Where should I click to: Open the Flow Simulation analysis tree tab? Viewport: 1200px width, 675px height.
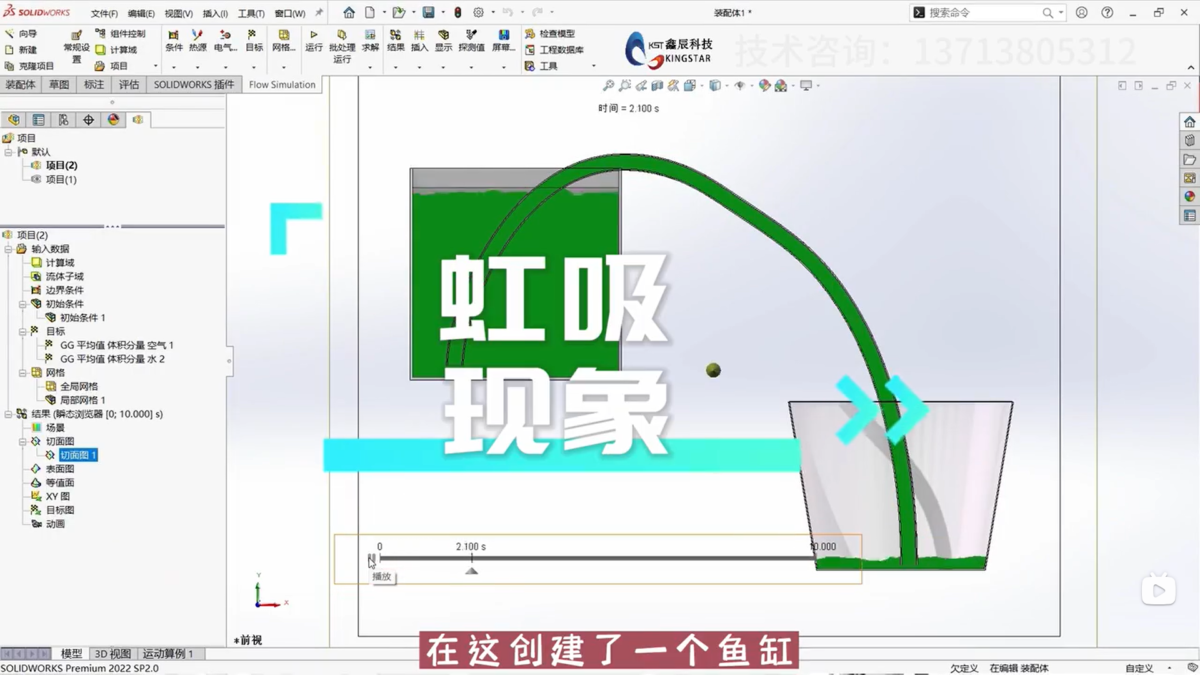138,120
